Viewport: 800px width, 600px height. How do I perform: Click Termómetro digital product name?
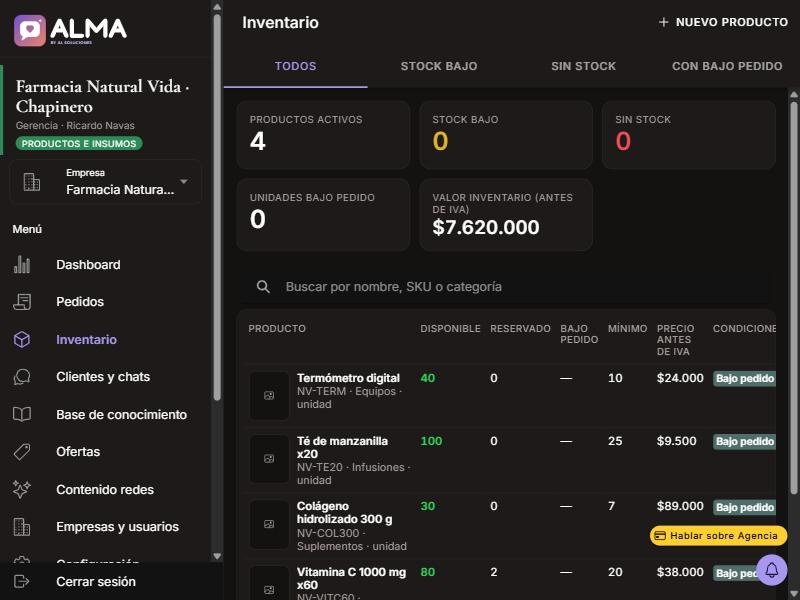point(348,378)
